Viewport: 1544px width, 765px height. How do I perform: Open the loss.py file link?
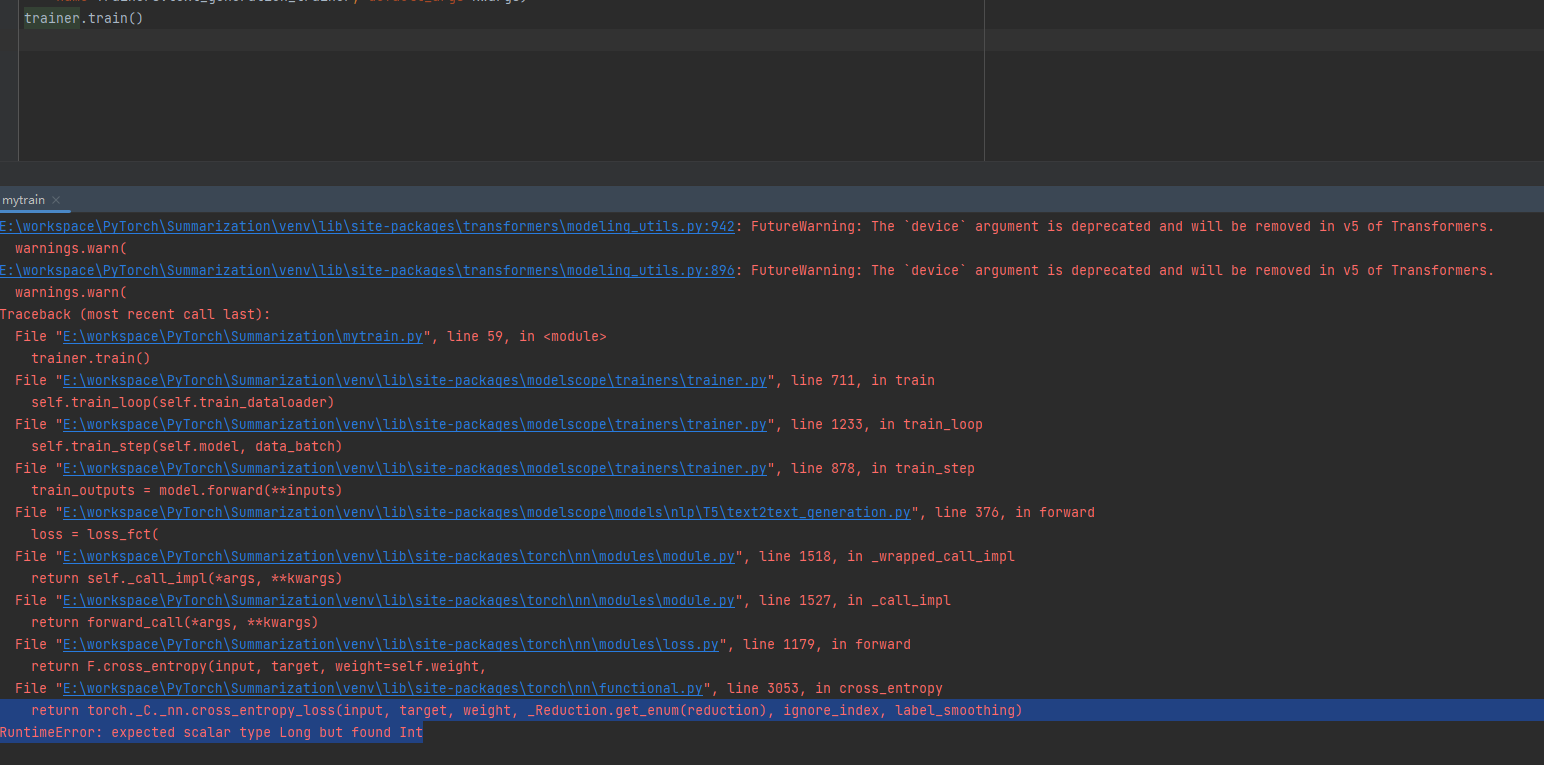click(391, 645)
